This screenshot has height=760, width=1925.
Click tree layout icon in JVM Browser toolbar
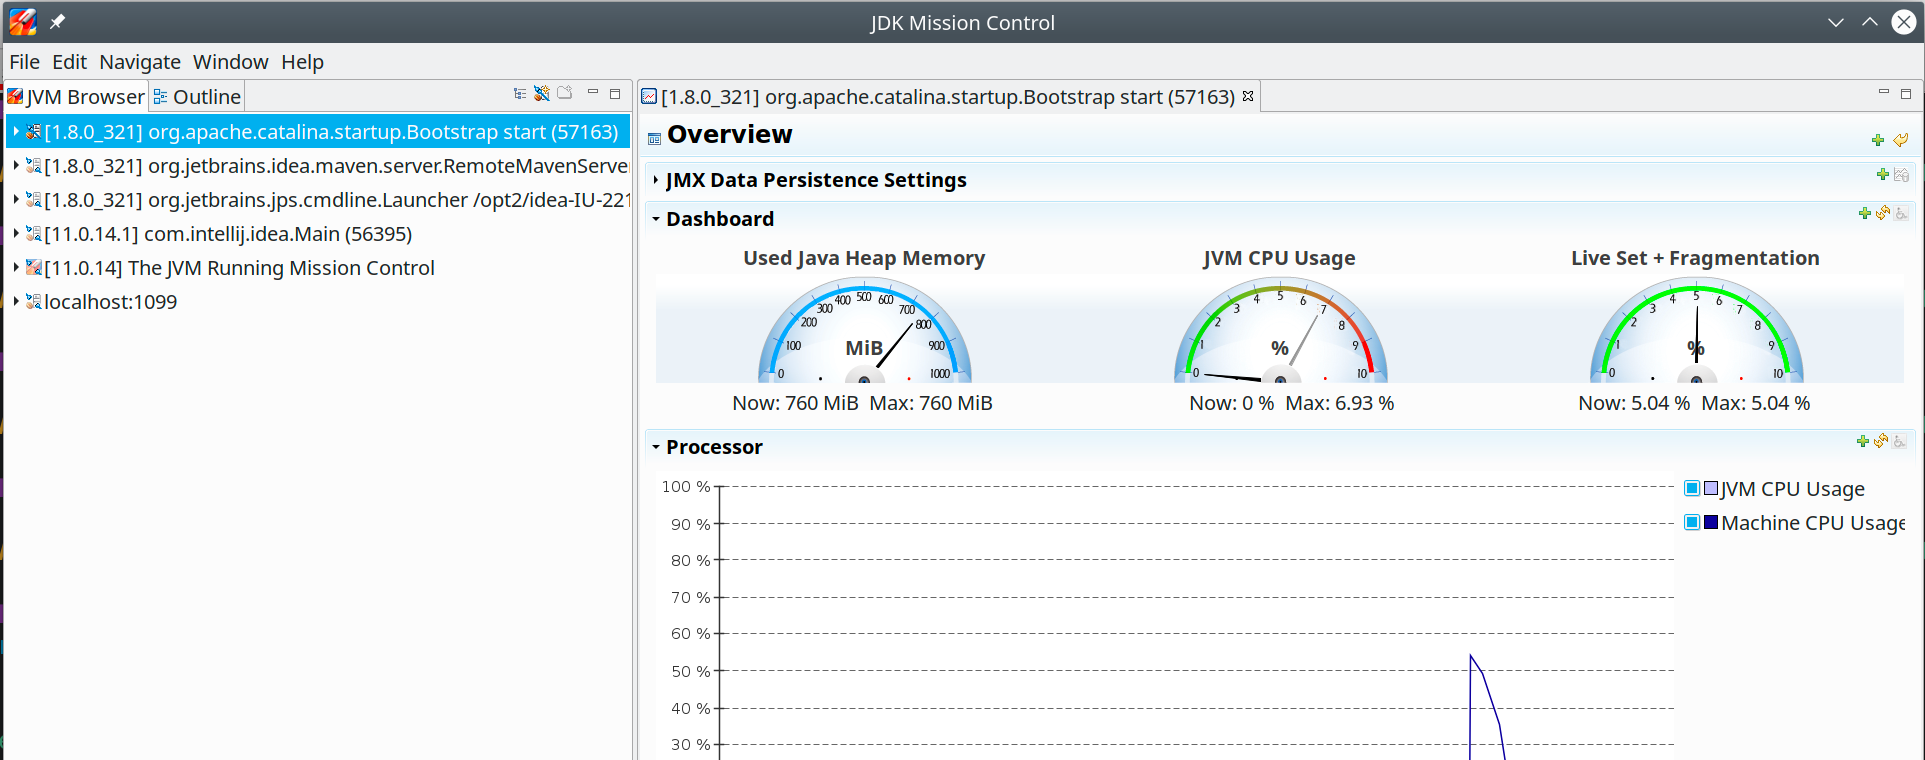(x=520, y=94)
